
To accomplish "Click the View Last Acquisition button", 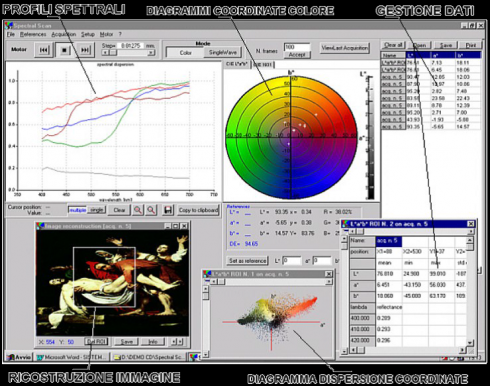I will point(344,48).
